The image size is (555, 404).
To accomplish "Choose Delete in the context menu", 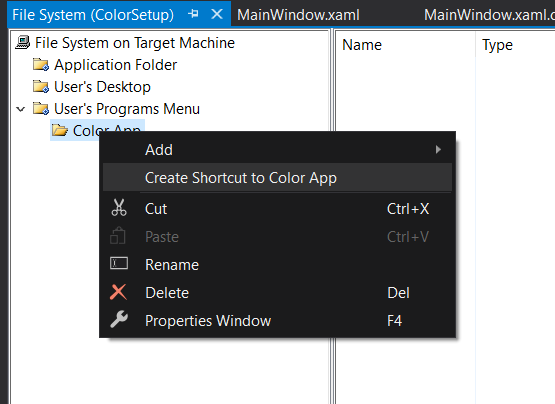I will 277,292.
